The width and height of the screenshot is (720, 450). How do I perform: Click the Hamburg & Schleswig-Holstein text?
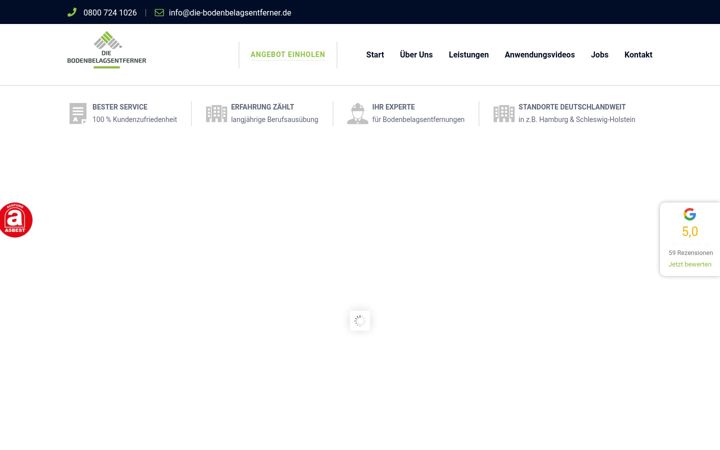tap(587, 119)
